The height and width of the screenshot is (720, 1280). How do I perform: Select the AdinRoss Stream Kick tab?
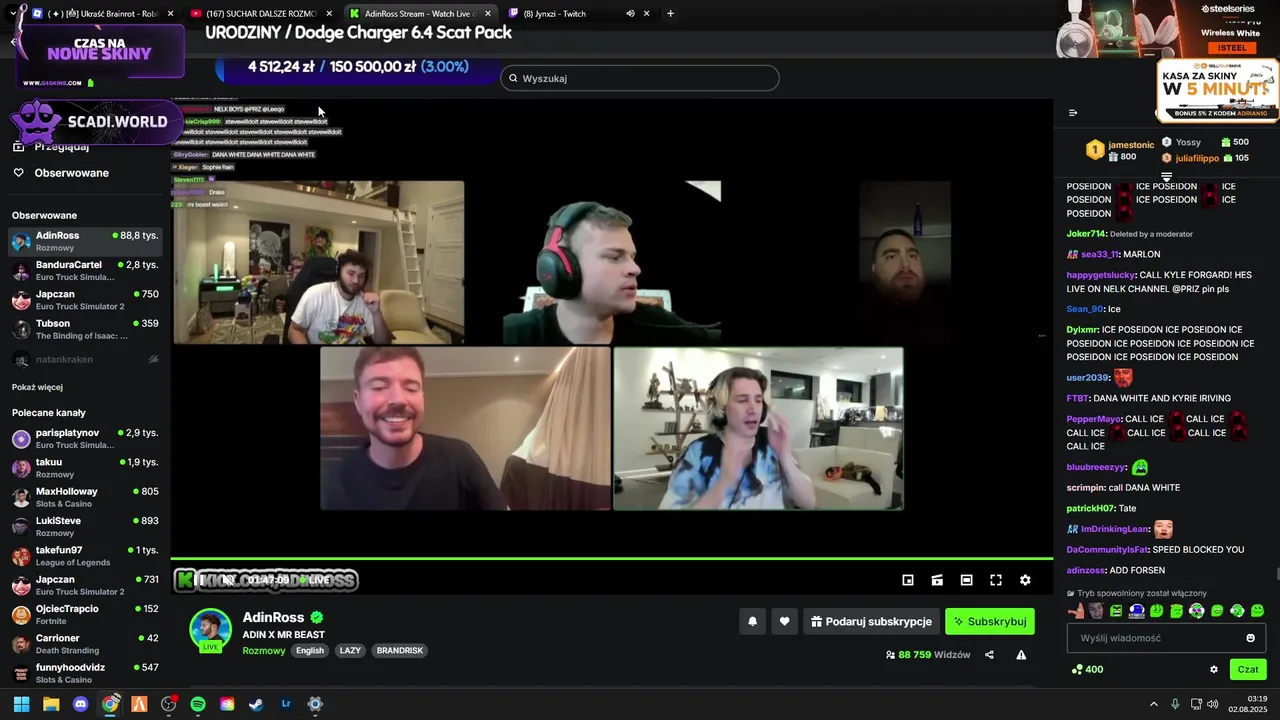(419, 13)
